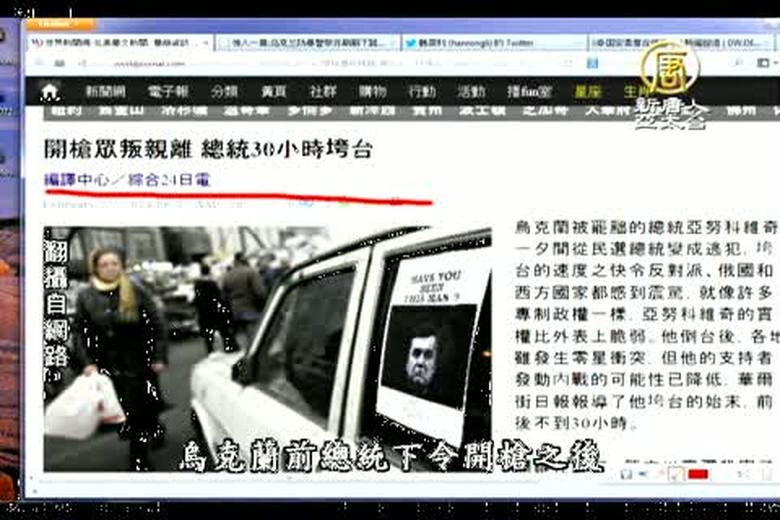Open 播fun室 from navigation bar

tap(527, 91)
